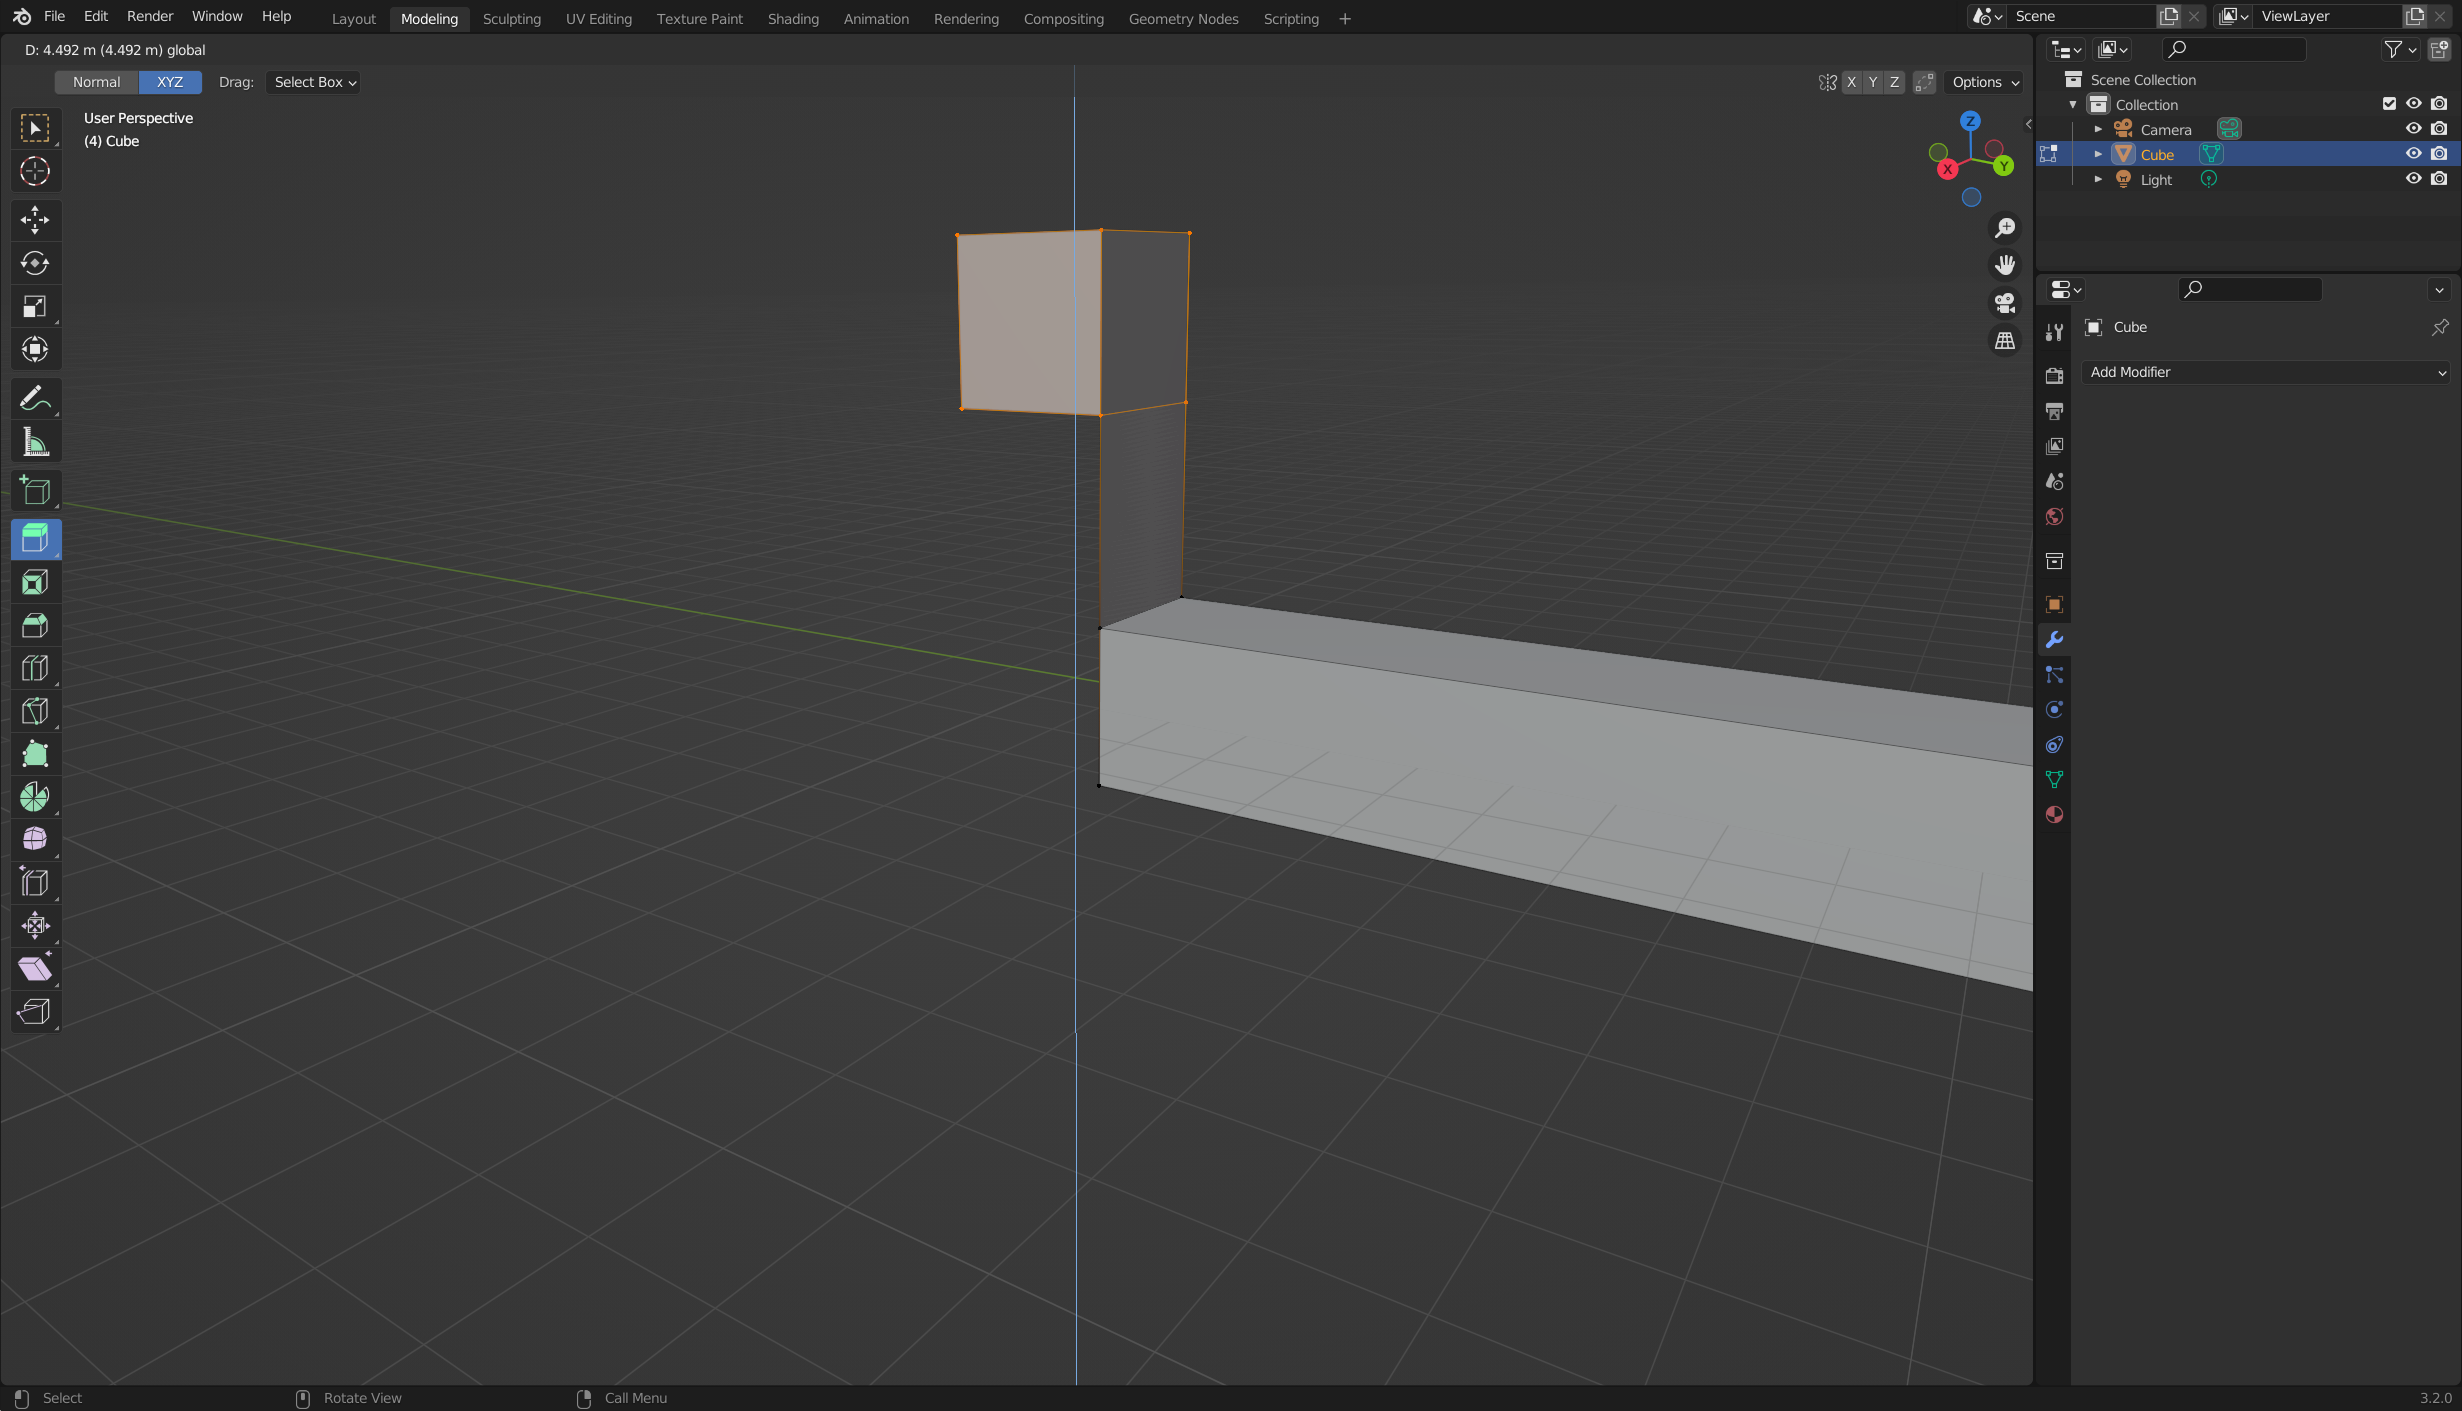Select the Bevel tool
The width and height of the screenshot is (2462, 1411).
[x=35, y=625]
